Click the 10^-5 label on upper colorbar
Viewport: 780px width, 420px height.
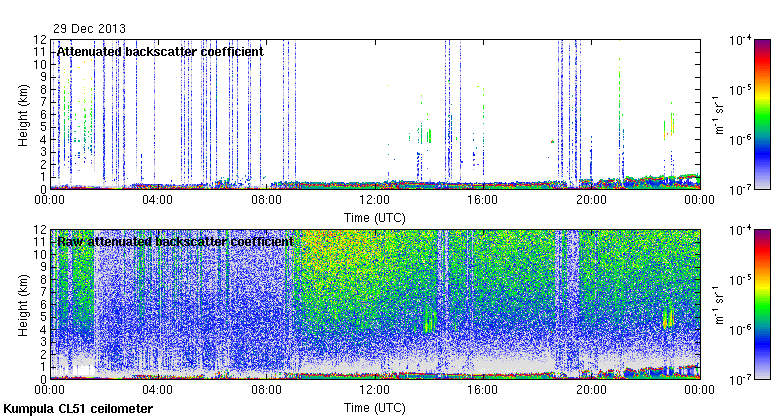tap(740, 91)
